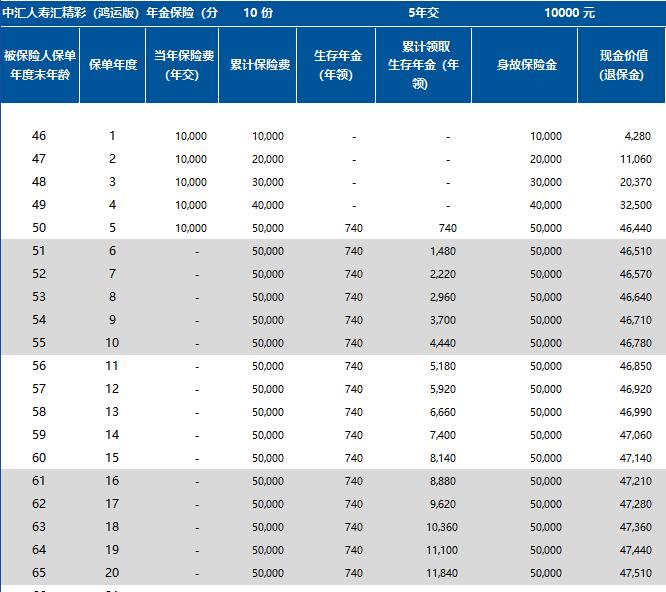The image size is (666, 592).
Task: Select the 累计保险费 column header
Action: click(257, 65)
